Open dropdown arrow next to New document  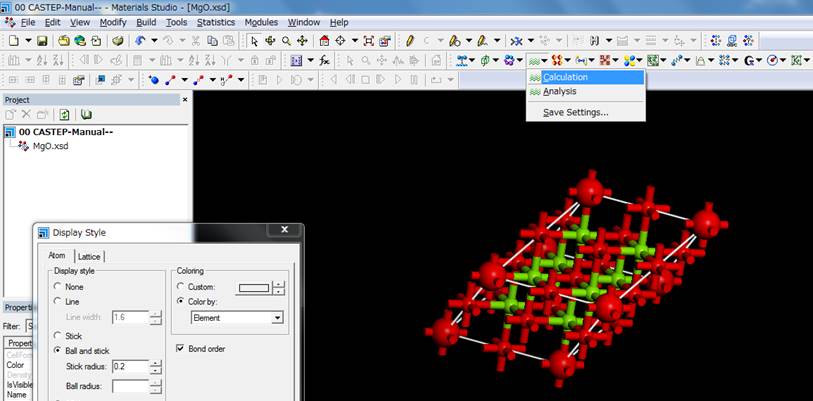(x=28, y=40)
